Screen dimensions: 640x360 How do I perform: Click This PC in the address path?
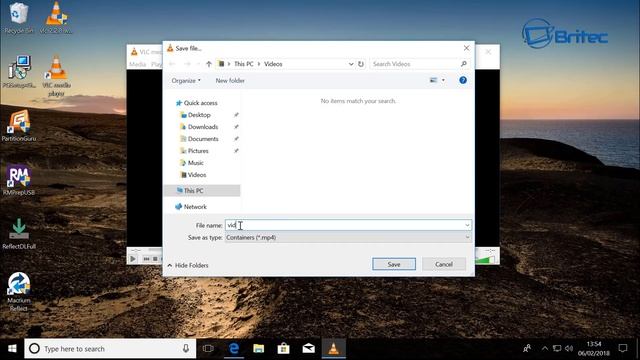point(244,64)
